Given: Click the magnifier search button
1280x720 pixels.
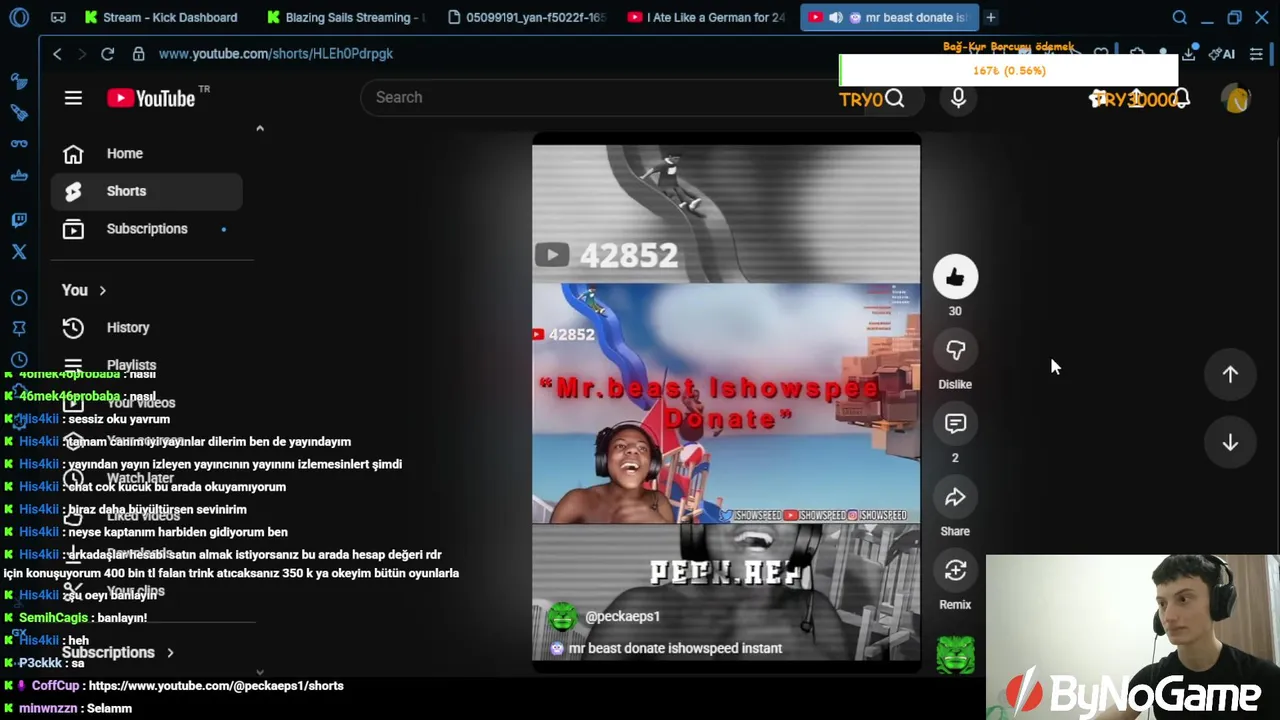Looking at the screenshot, I should [x=894, y=98].
